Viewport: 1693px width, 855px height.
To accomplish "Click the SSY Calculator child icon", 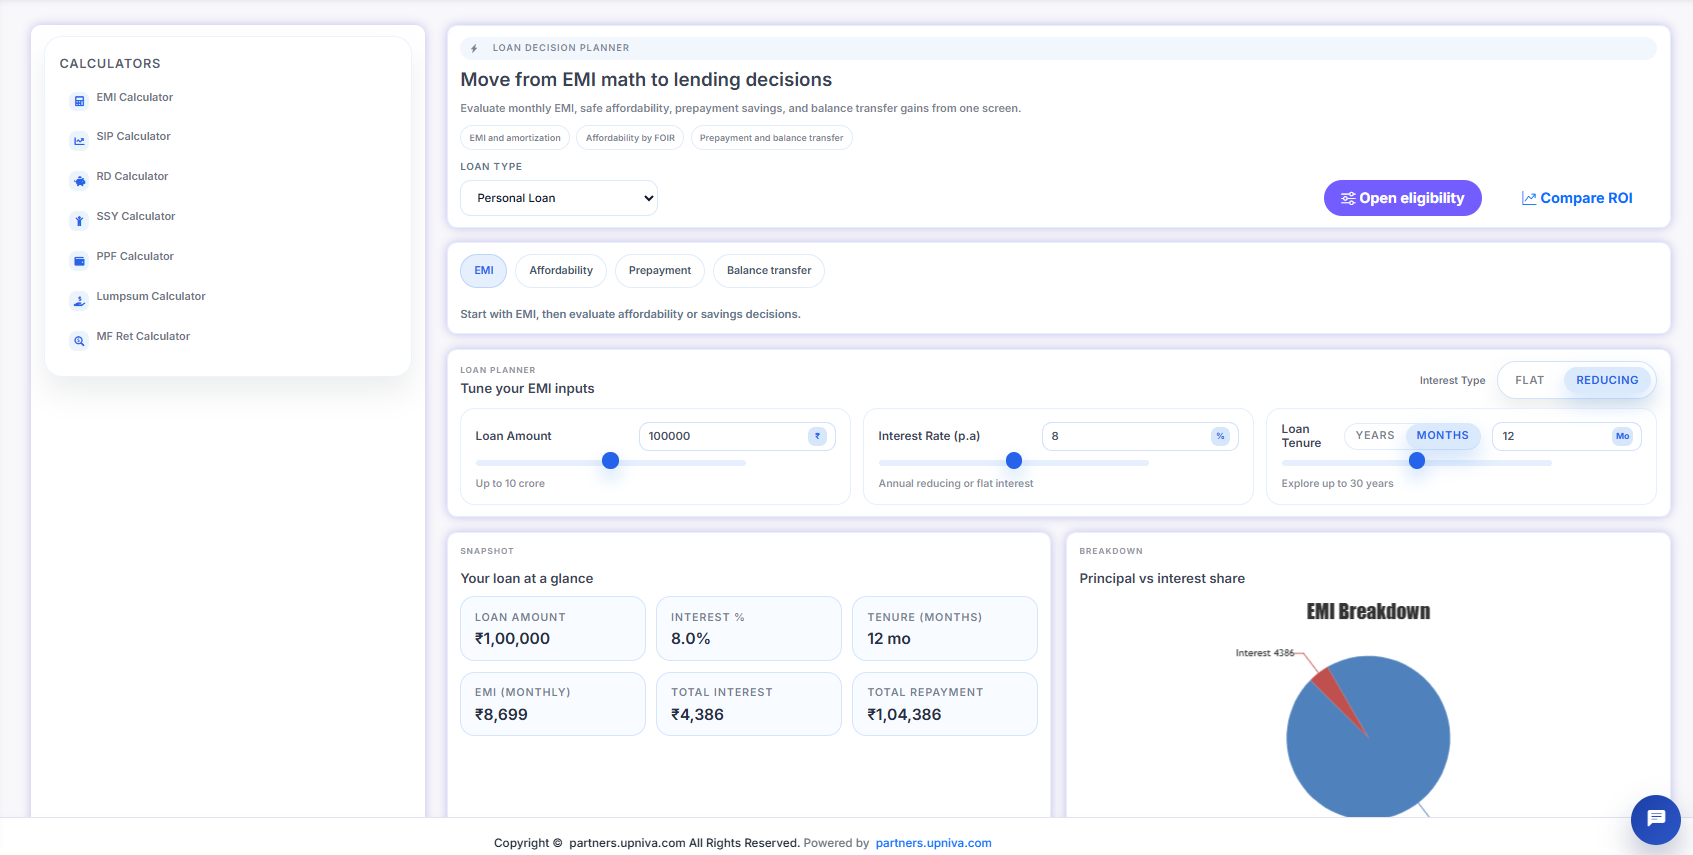I will coord(79,221).
